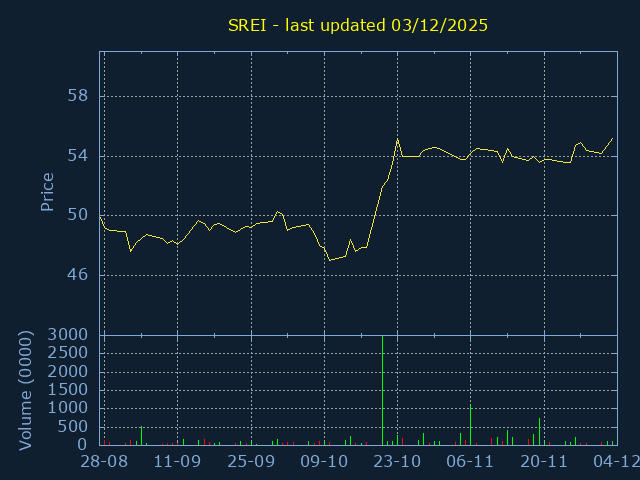Click the green volume bar at 06-11
The image size is (640, 480).
470,425
